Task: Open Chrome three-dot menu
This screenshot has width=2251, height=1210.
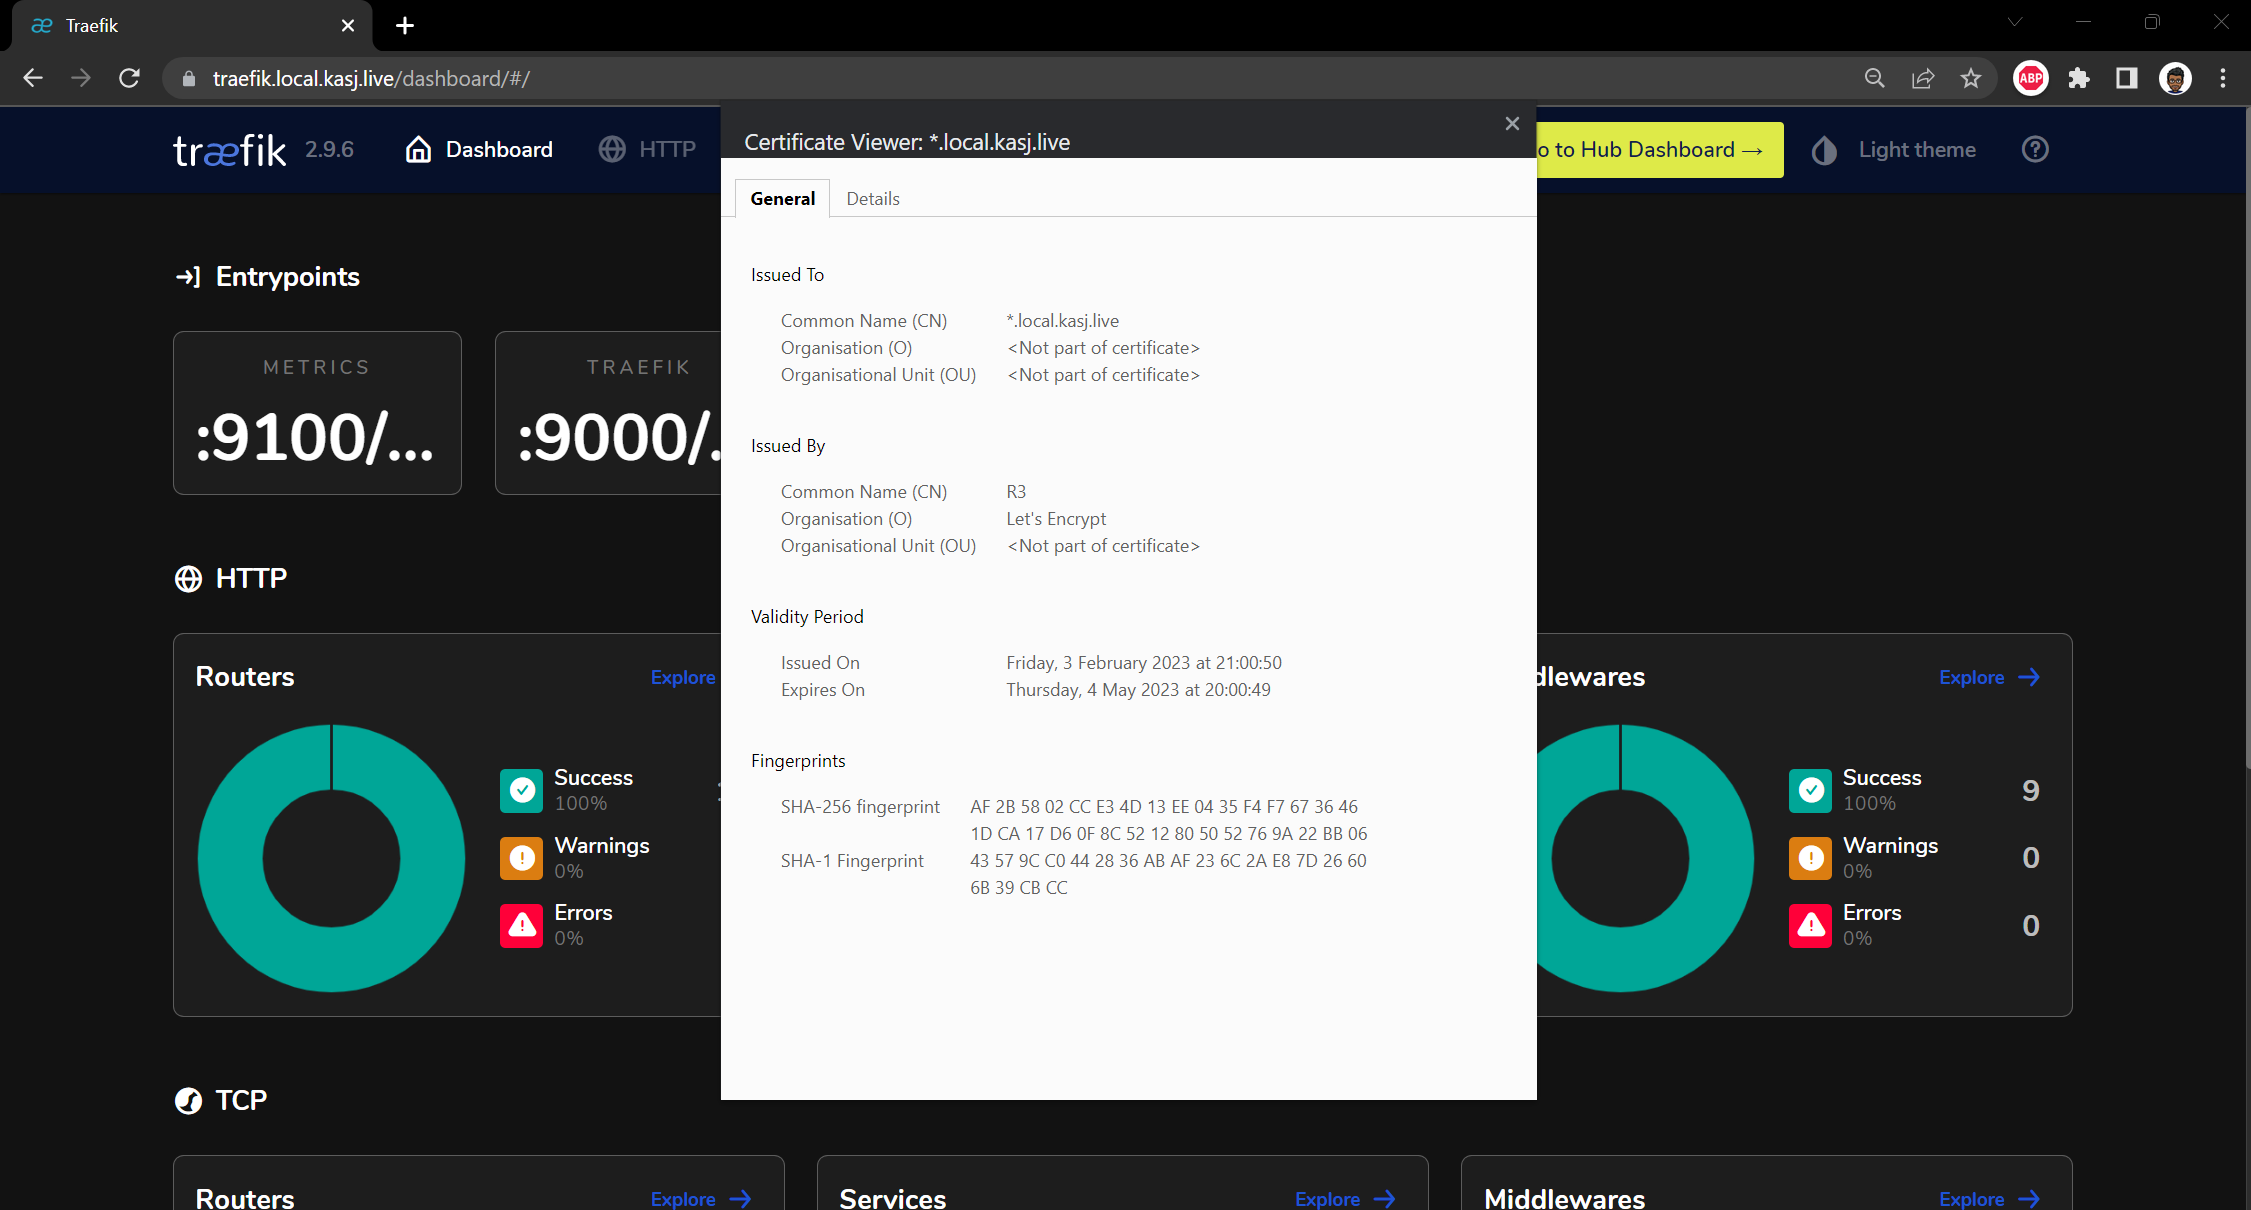Action: point(2222,78)
